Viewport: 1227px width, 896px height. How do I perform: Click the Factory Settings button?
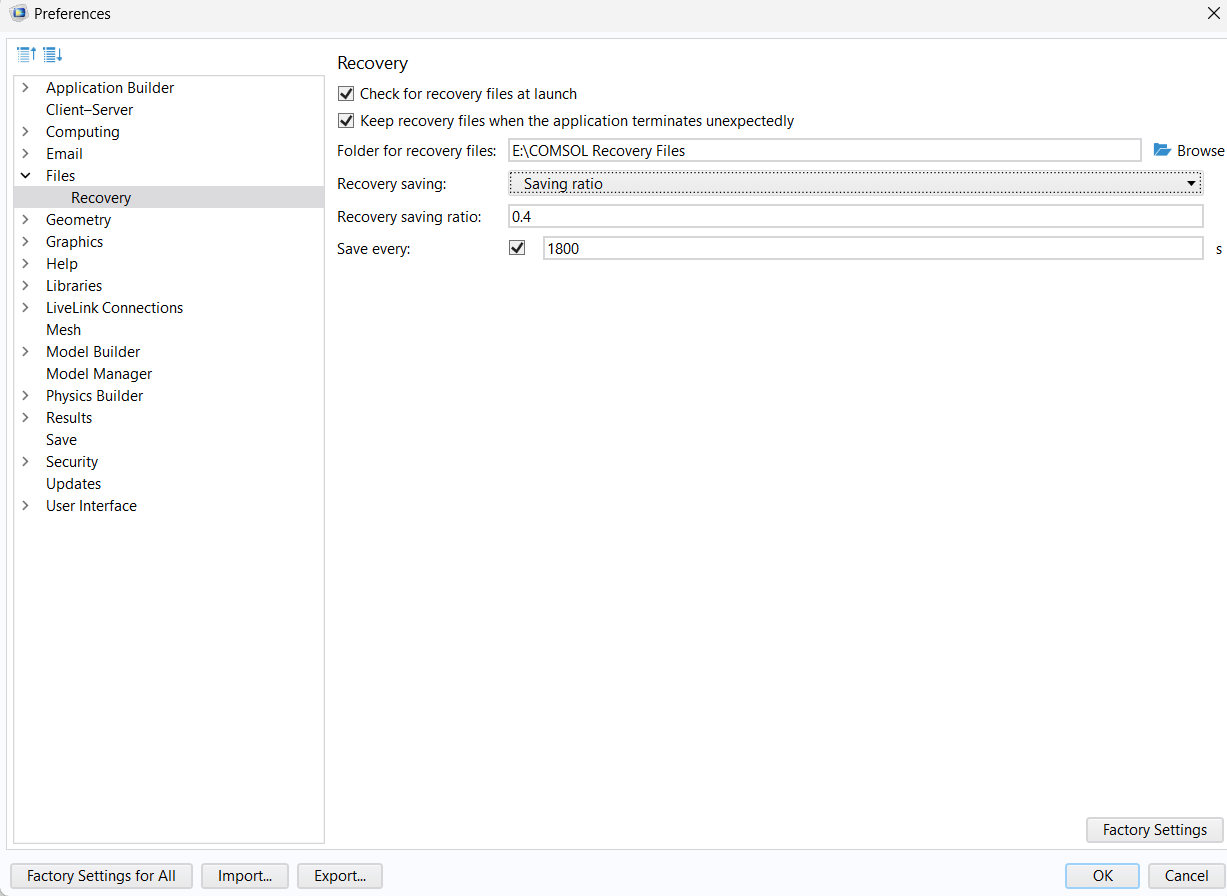[x=1154, y=830]
